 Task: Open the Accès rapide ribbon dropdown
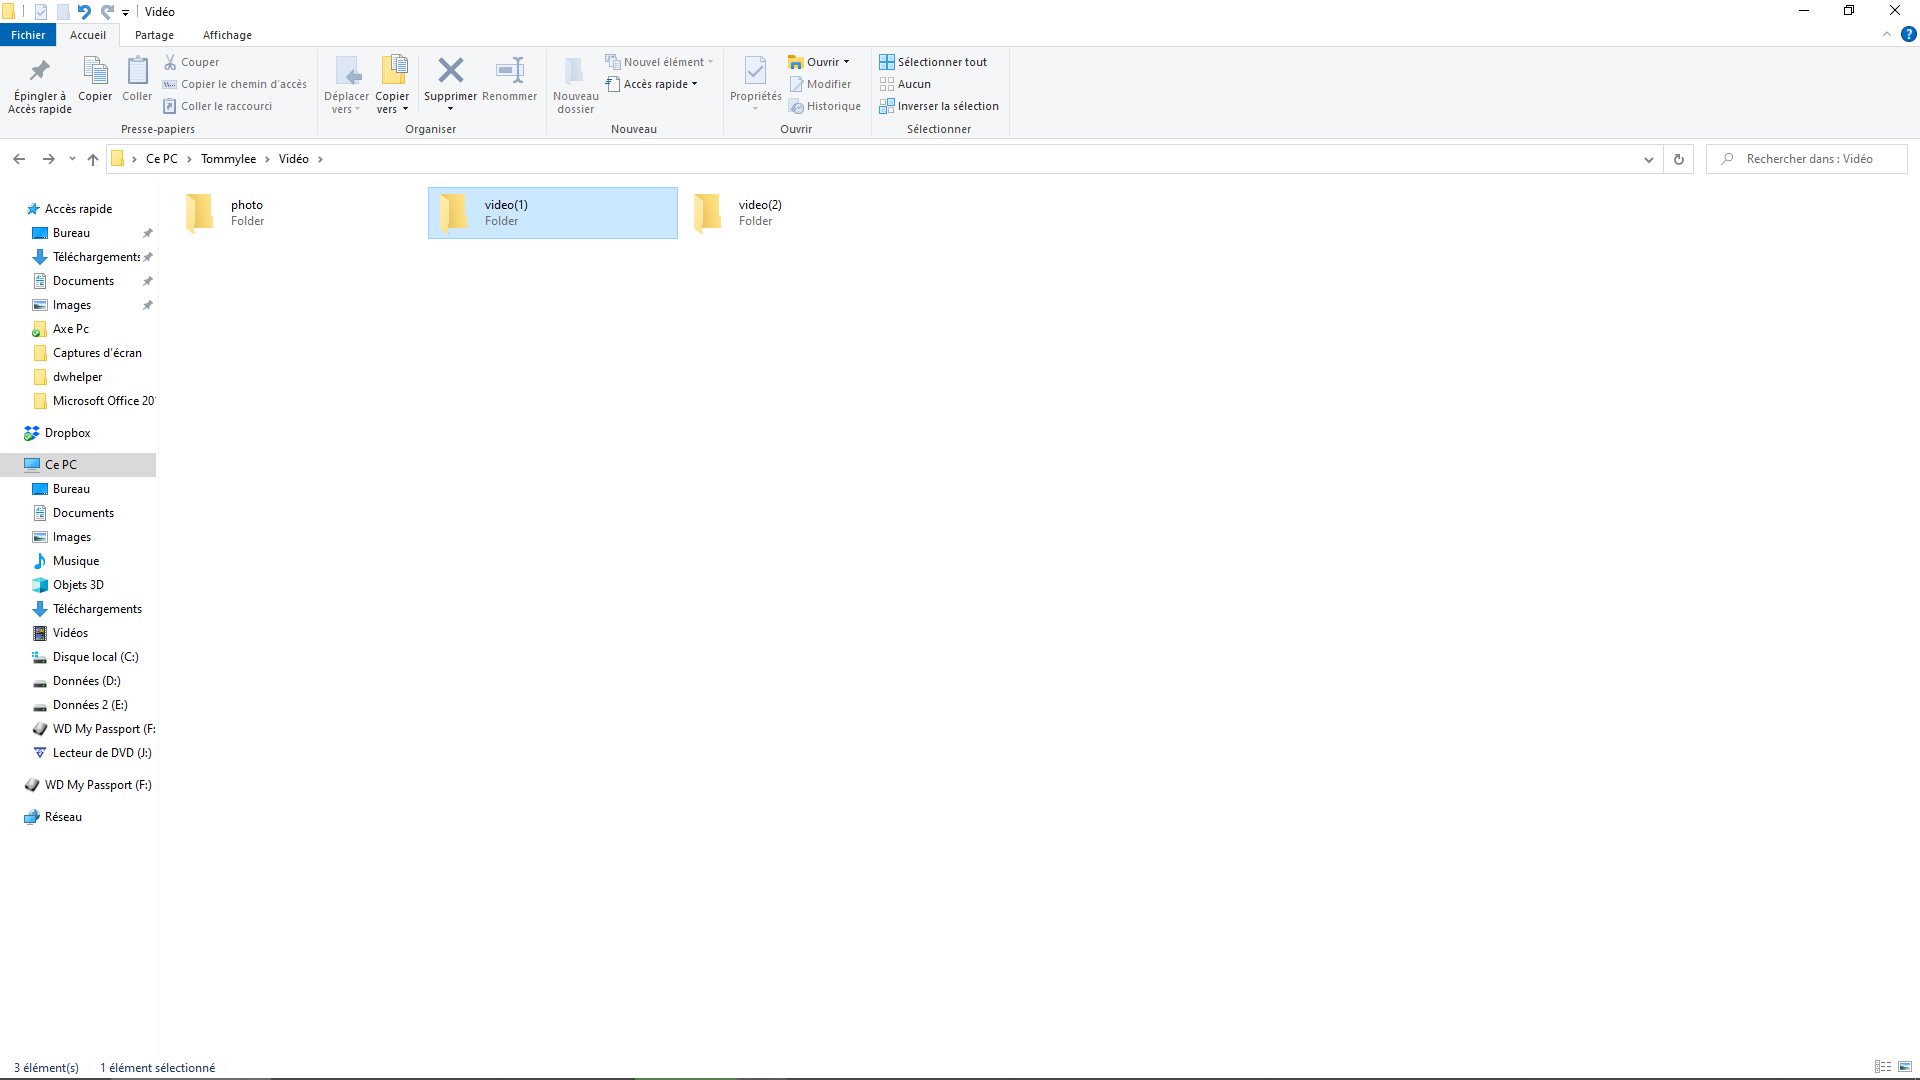coord(660,84)
